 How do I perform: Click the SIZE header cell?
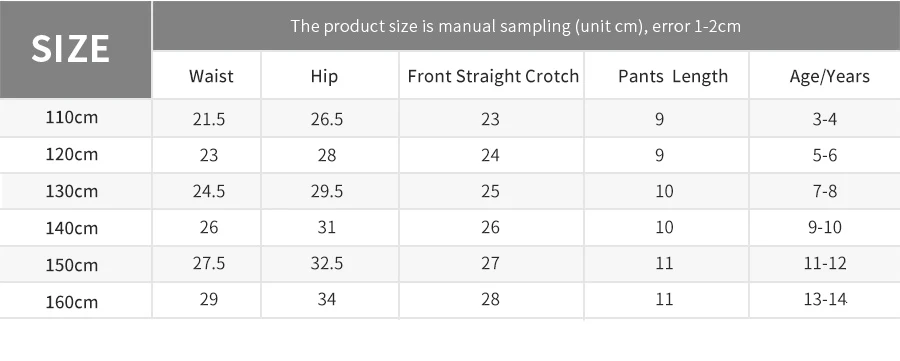pyautogui.click(x=75, y=49)
